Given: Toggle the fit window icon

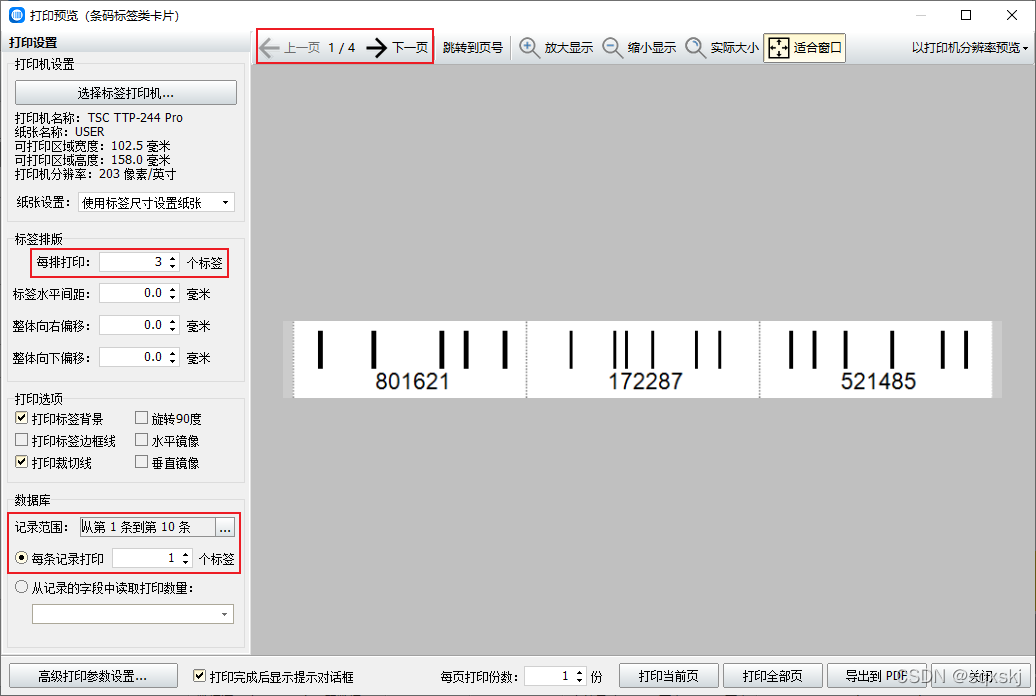Looking at the screenshot, I should pyautogui.click(x=779, y=48).
